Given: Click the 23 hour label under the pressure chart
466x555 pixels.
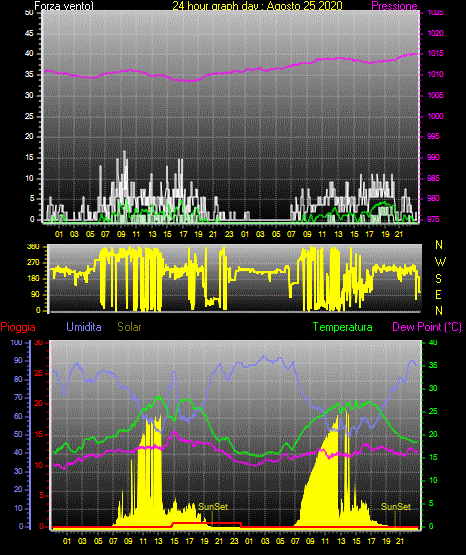Looking at the screenshot, I should pyautogui.click(x=229, y=234).
